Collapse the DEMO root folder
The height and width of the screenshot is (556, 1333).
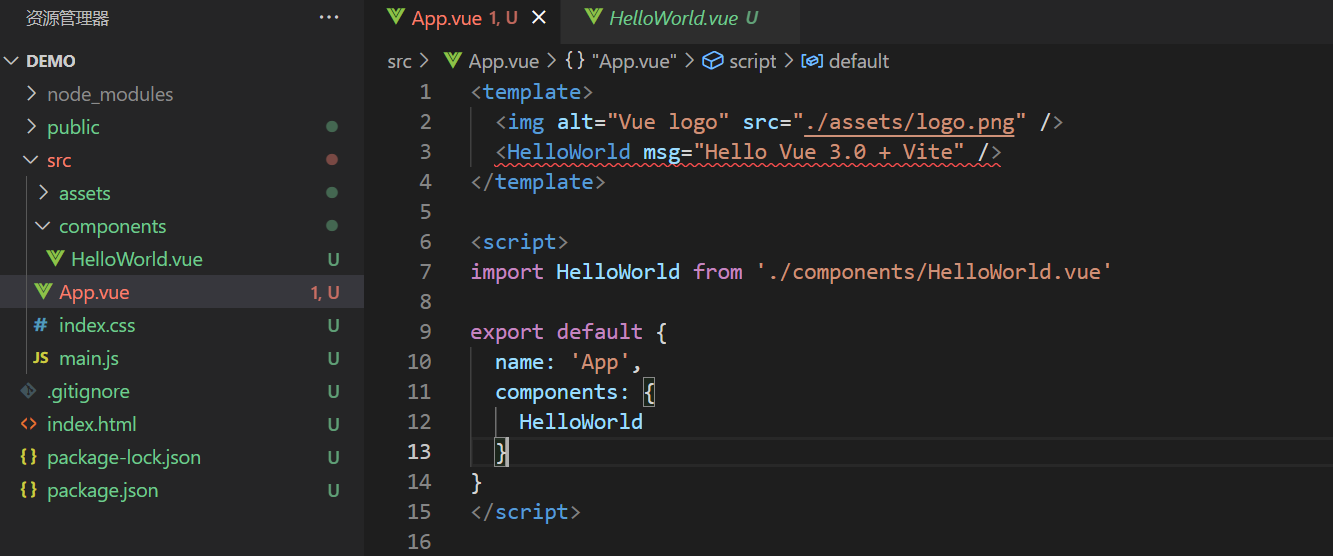pyautogui.click(x=11, y=61)
